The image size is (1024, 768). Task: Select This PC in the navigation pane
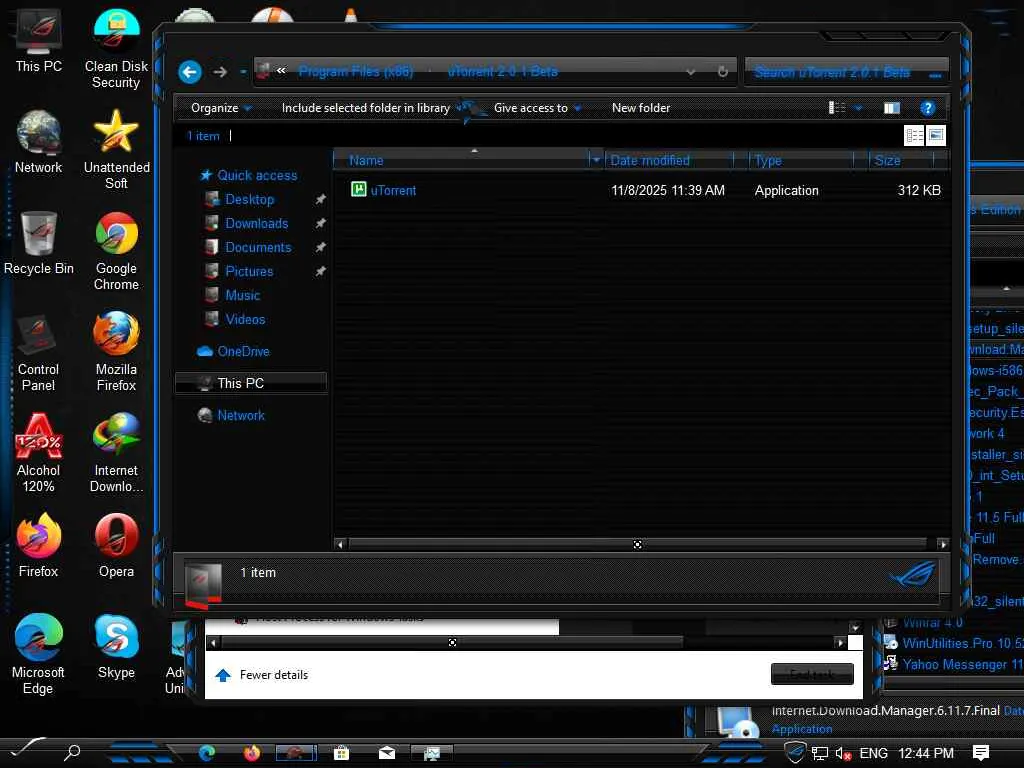(x=251, y=383)
